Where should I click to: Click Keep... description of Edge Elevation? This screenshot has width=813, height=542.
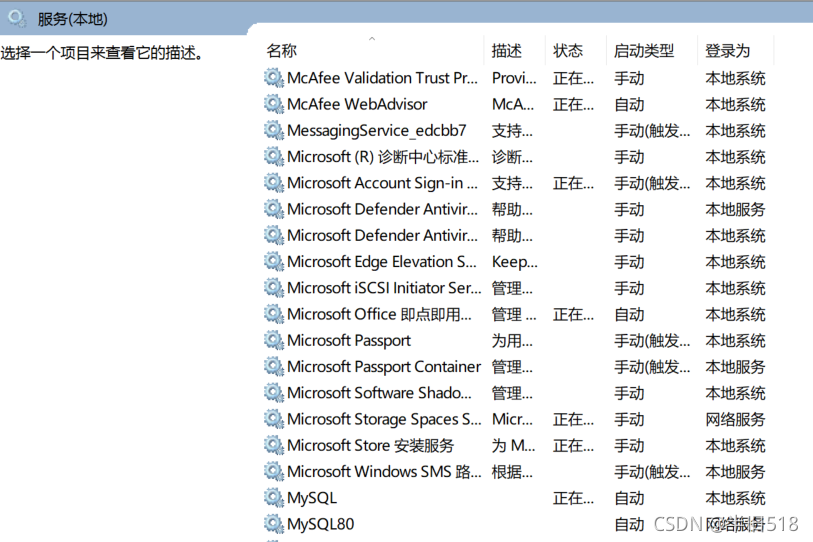point(514,262)
